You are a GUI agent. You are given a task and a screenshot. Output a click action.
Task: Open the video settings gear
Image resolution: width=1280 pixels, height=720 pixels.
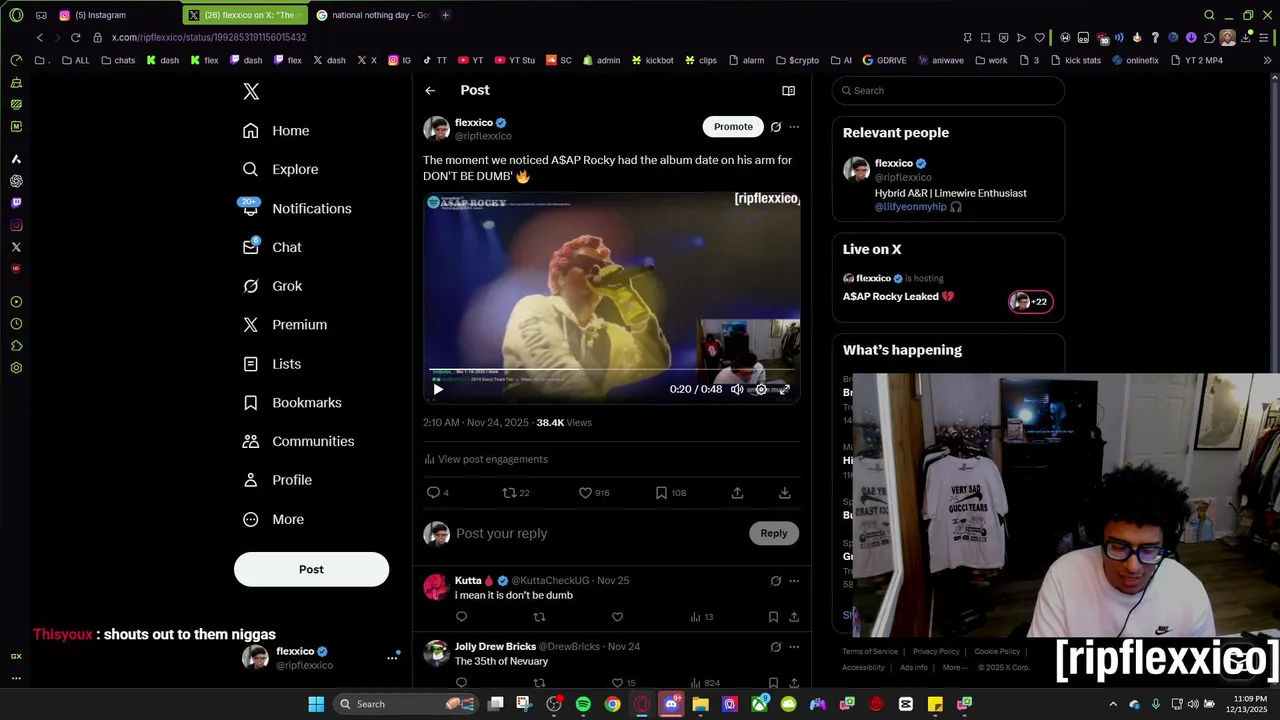tap(761, 389)
